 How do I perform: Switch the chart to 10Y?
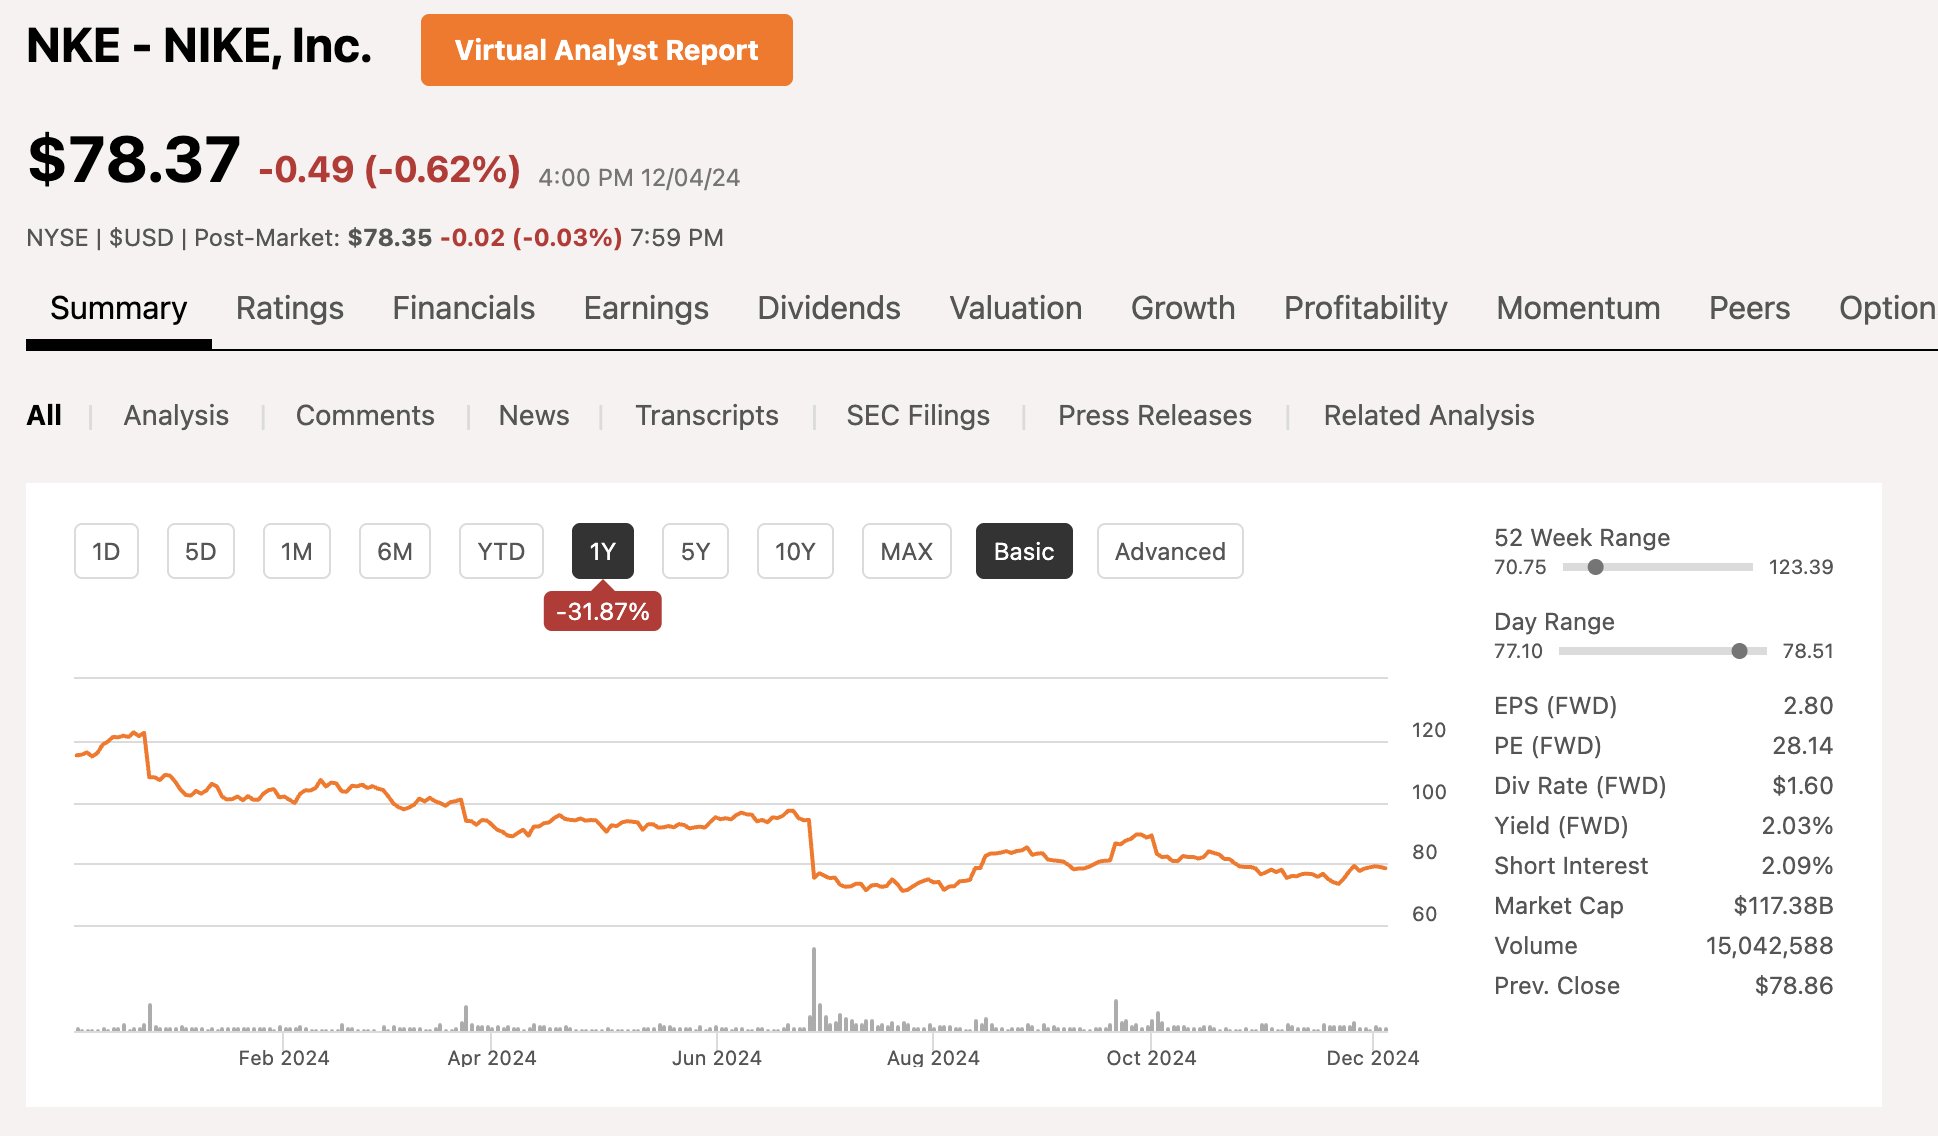point(795,551)
